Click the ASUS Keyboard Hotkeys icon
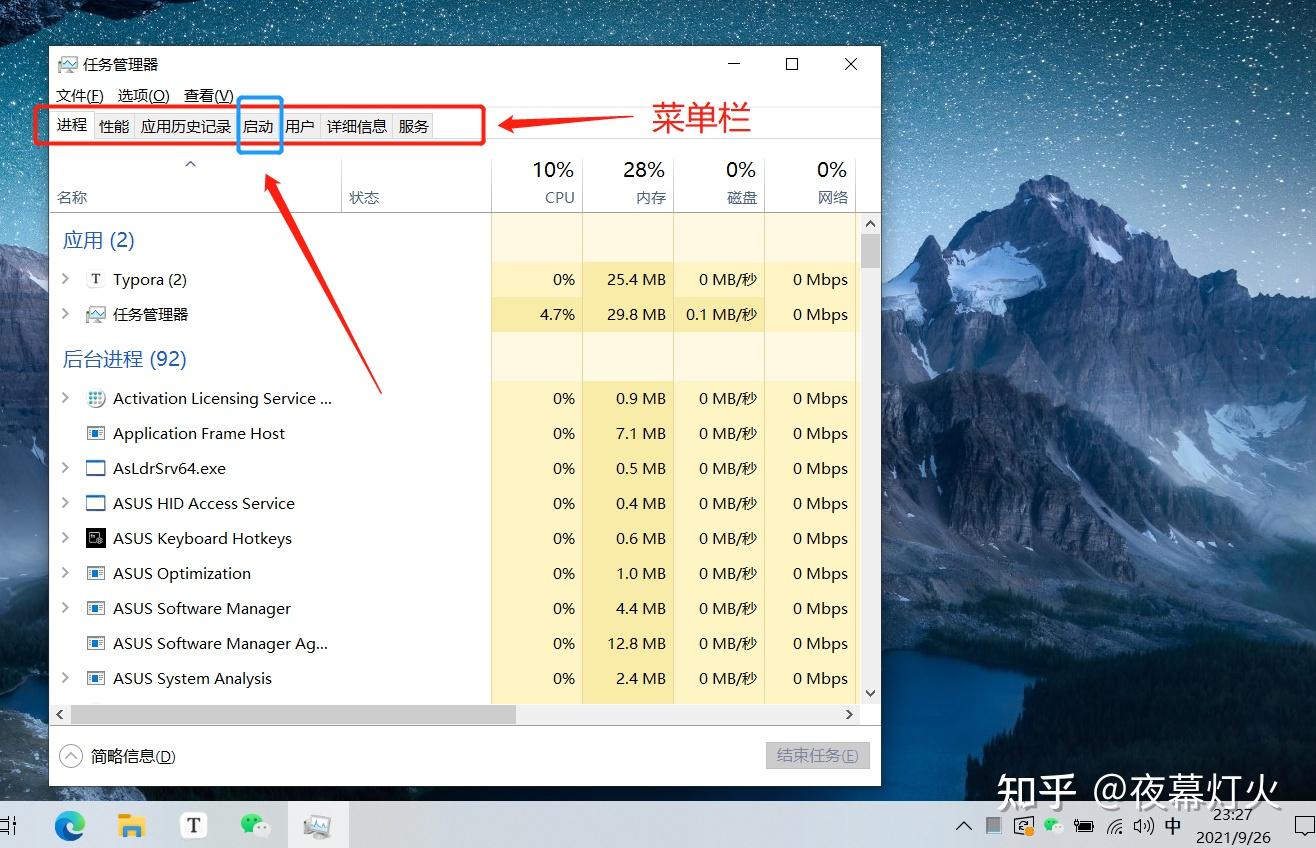 tap(96, 539)
